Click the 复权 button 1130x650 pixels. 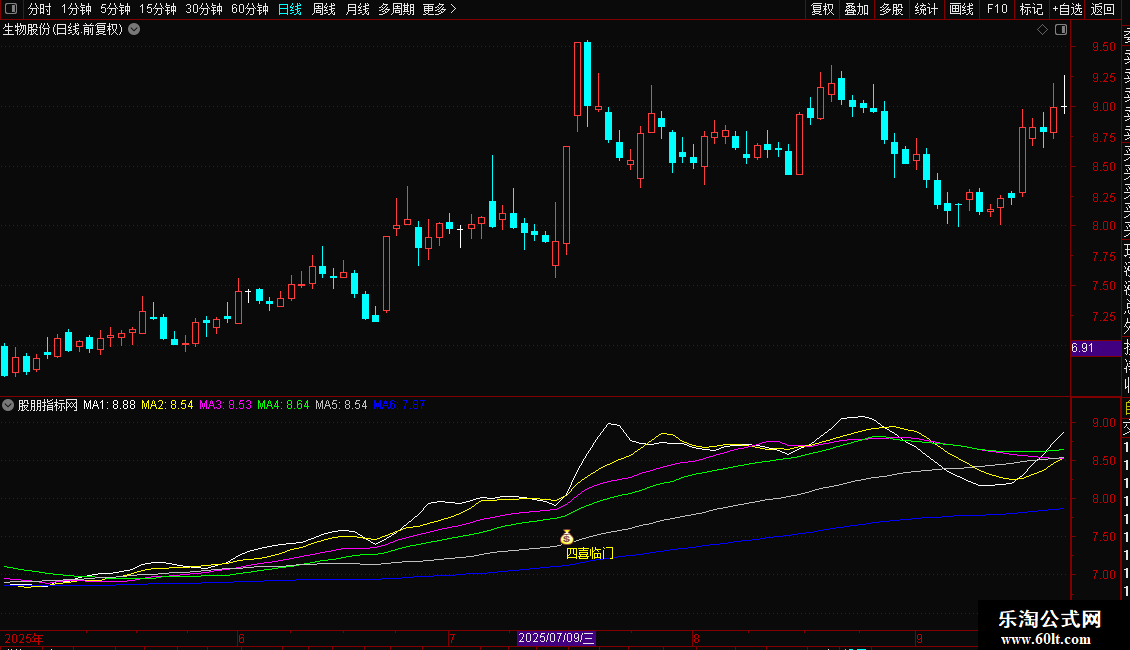pos(822,9)
